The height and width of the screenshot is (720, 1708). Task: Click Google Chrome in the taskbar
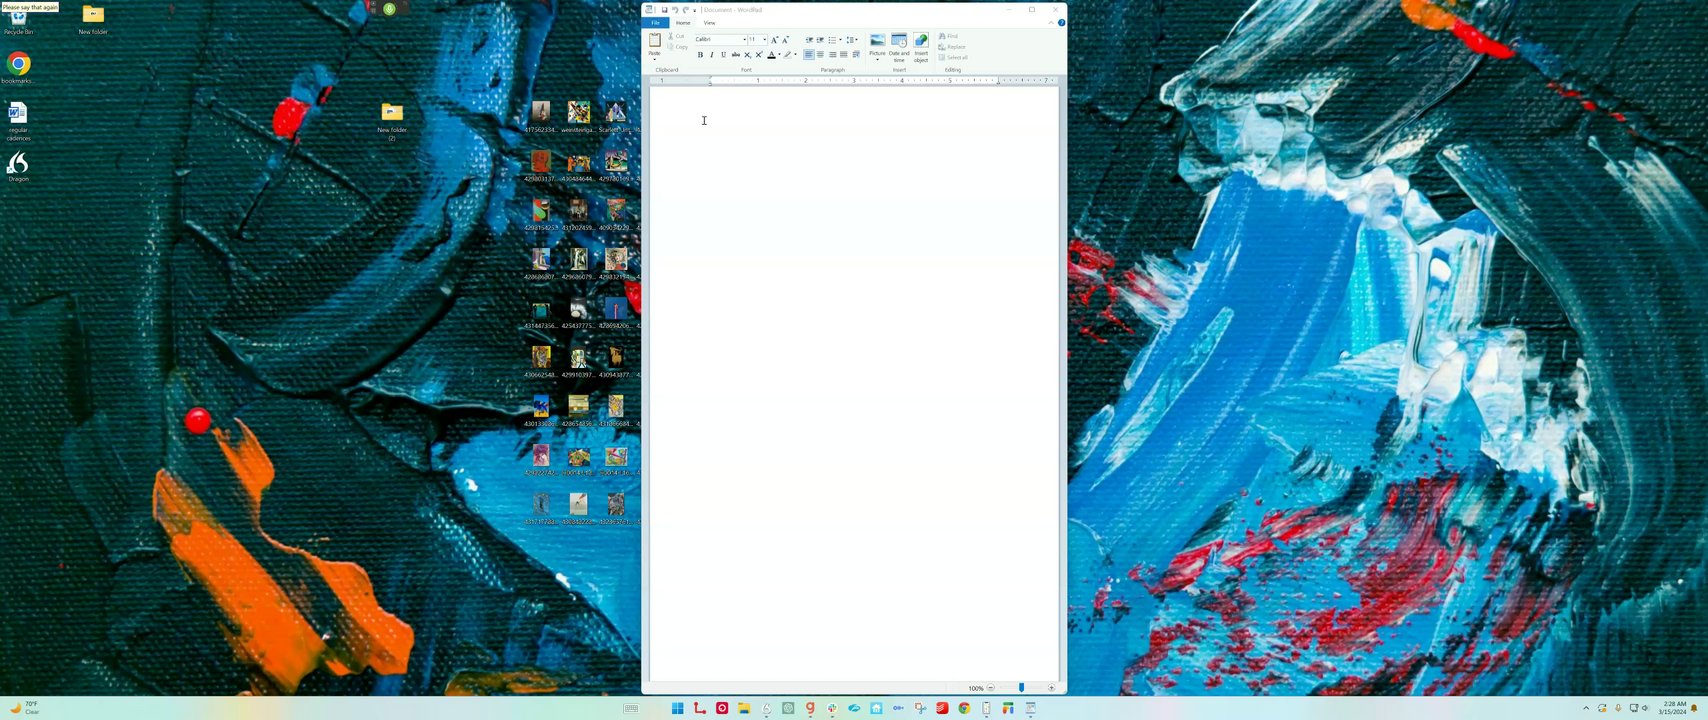964,708
